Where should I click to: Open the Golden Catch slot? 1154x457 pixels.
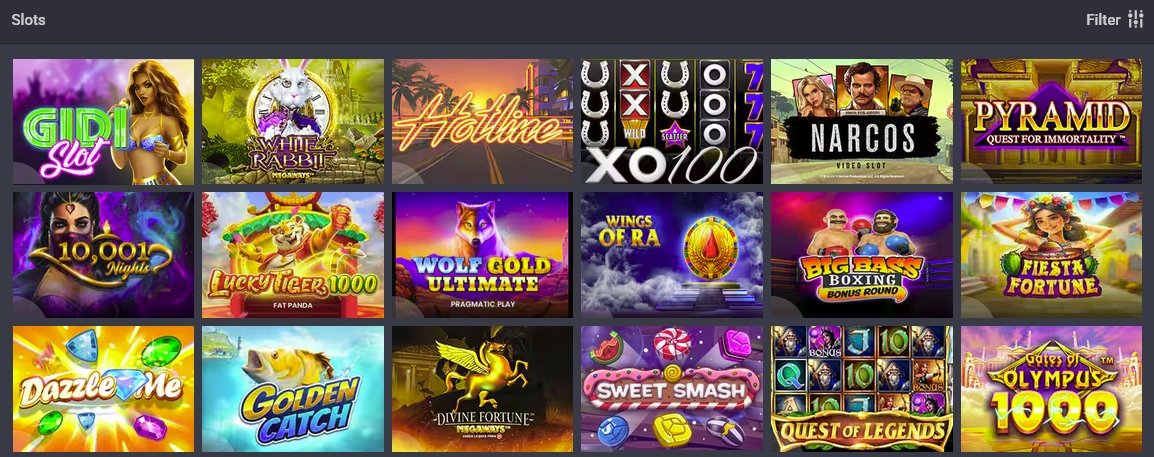click(293, 389)
